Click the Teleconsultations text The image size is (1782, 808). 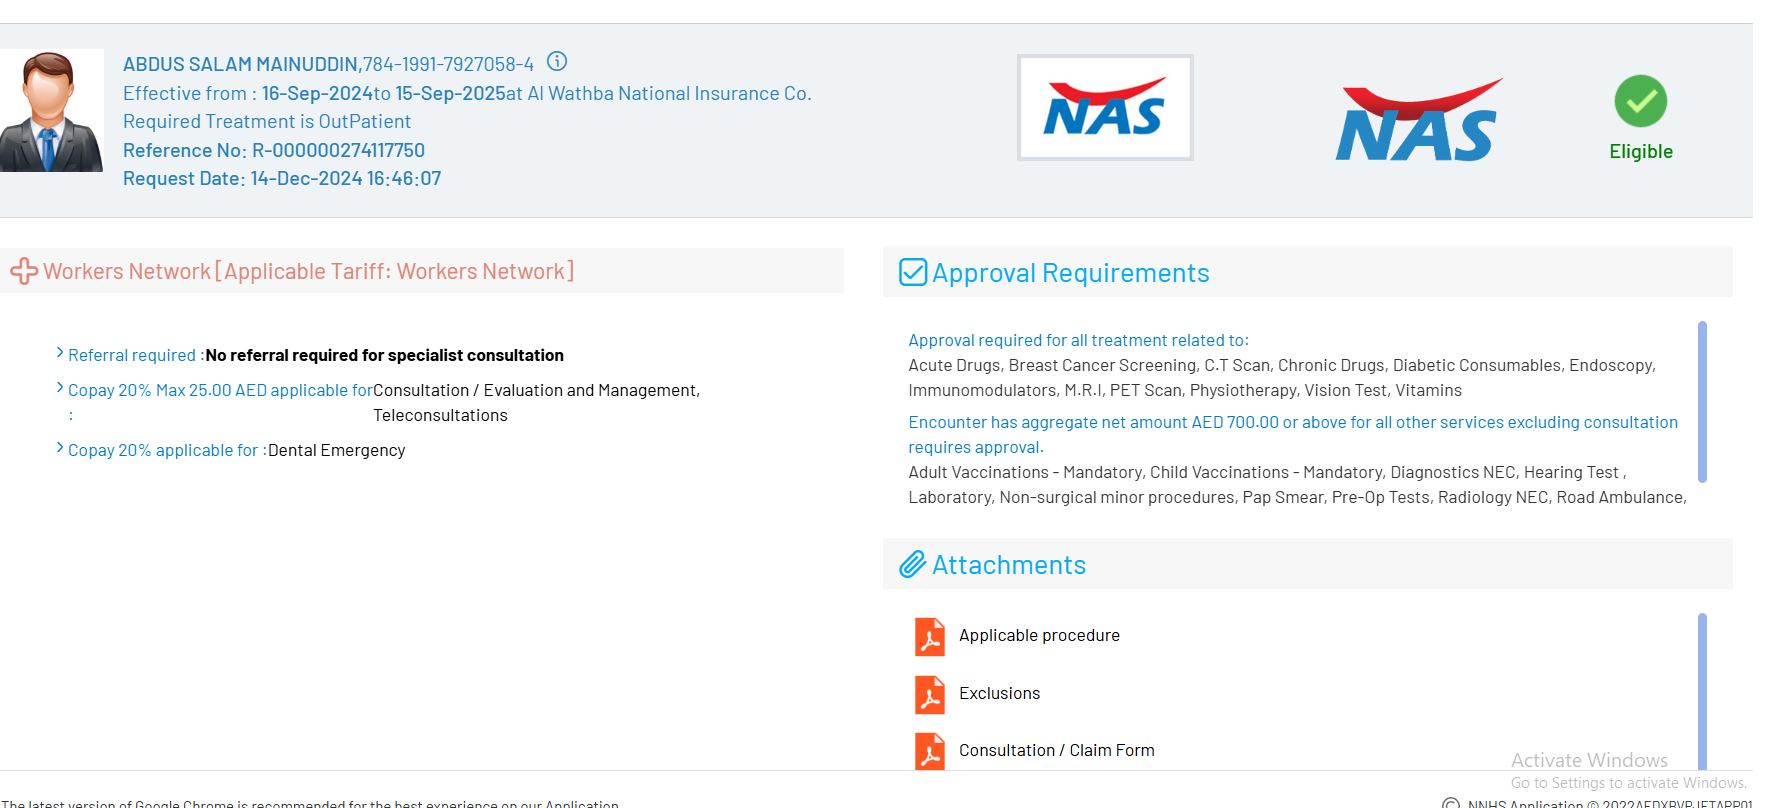(440, 415)
